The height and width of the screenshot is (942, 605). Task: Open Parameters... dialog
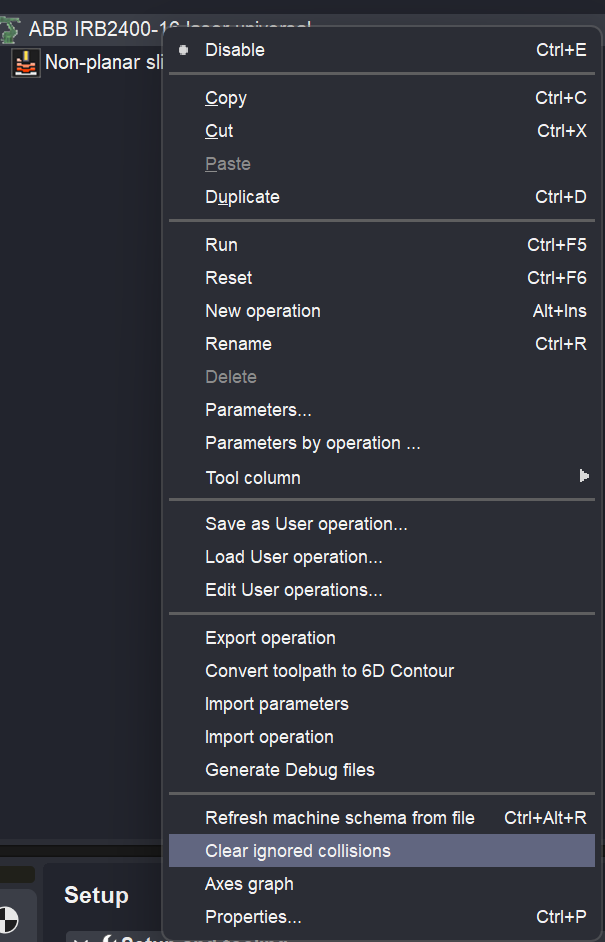click(258, 410)
